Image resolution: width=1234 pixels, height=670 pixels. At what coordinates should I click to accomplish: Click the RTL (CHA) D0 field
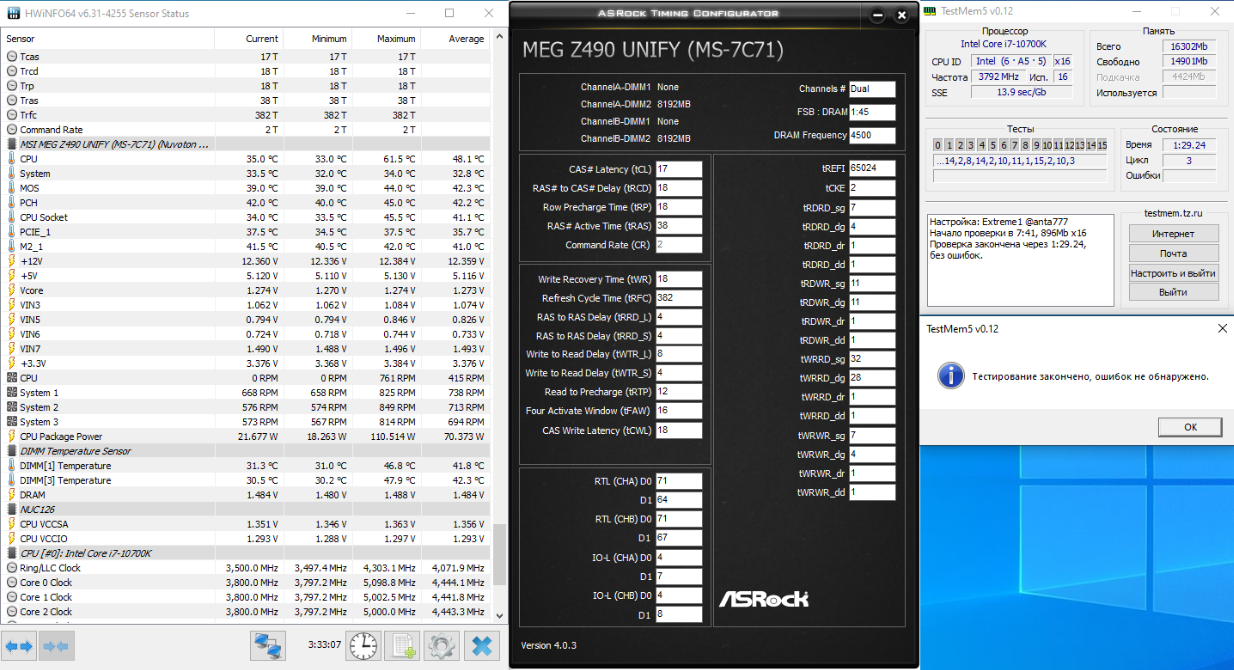point(679,481)
